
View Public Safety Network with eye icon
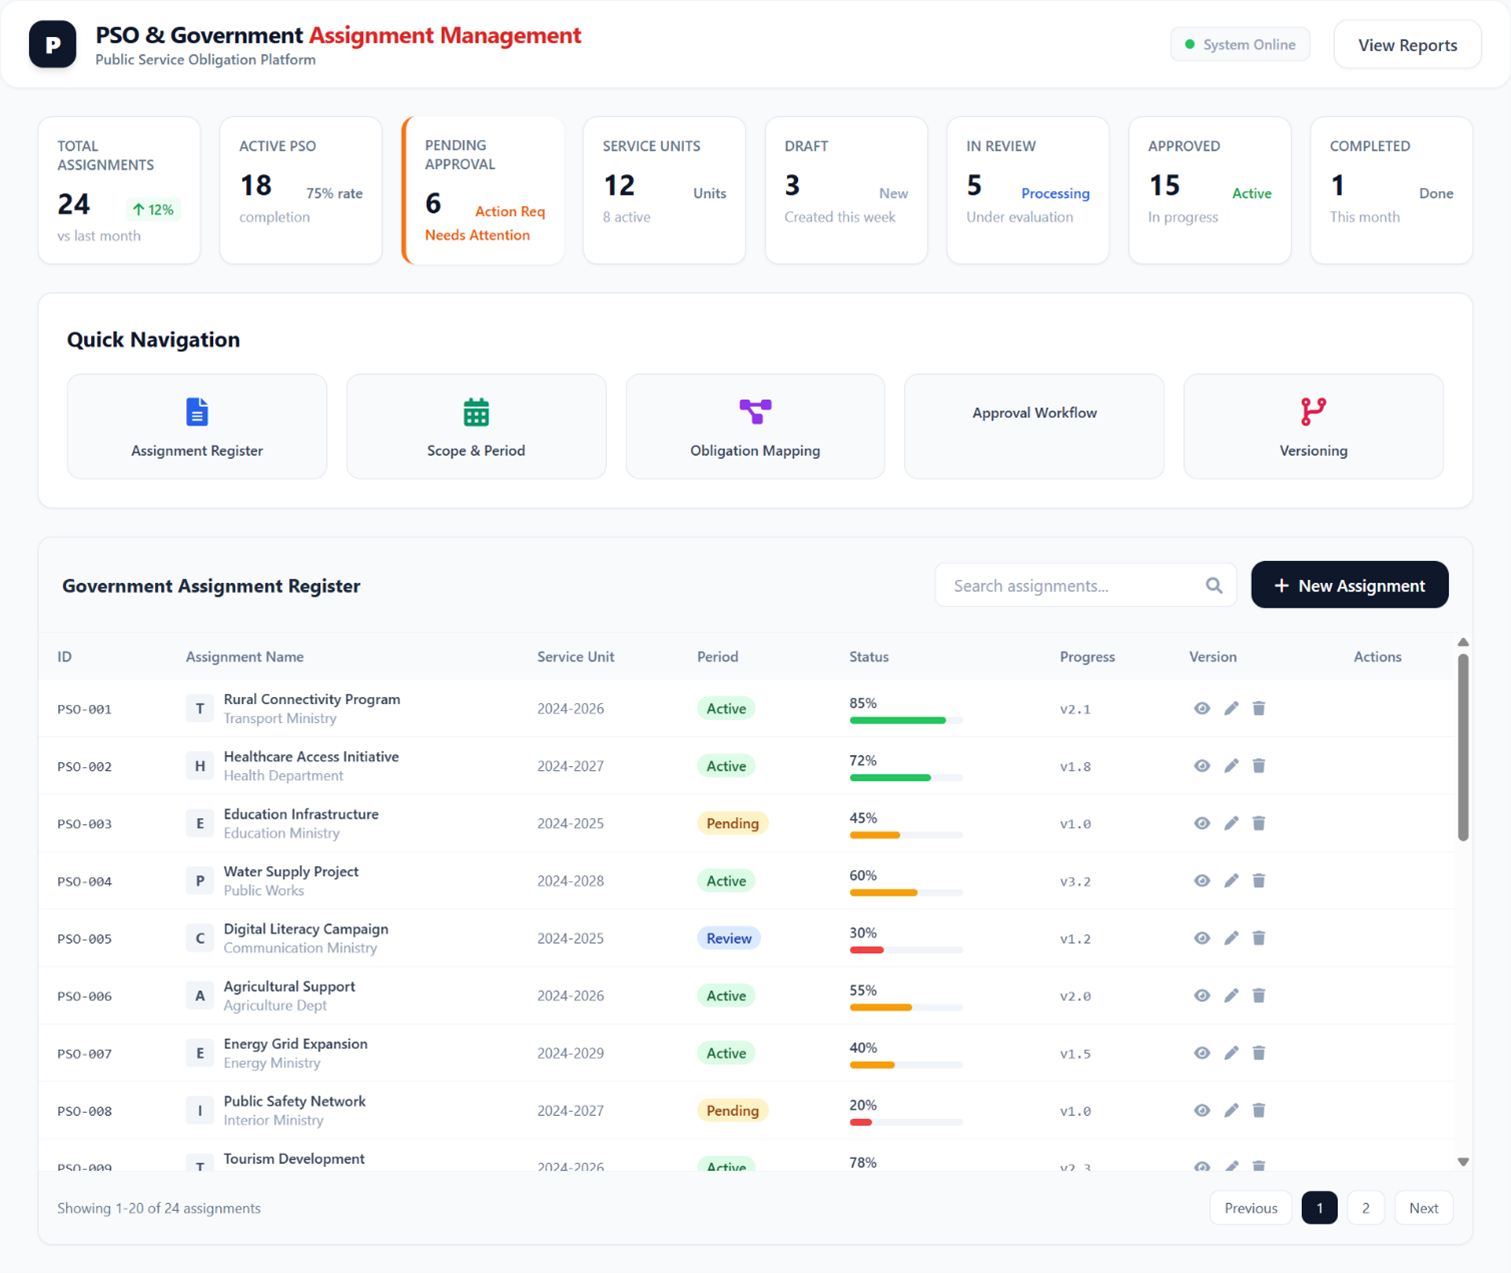[1202, 1111]
